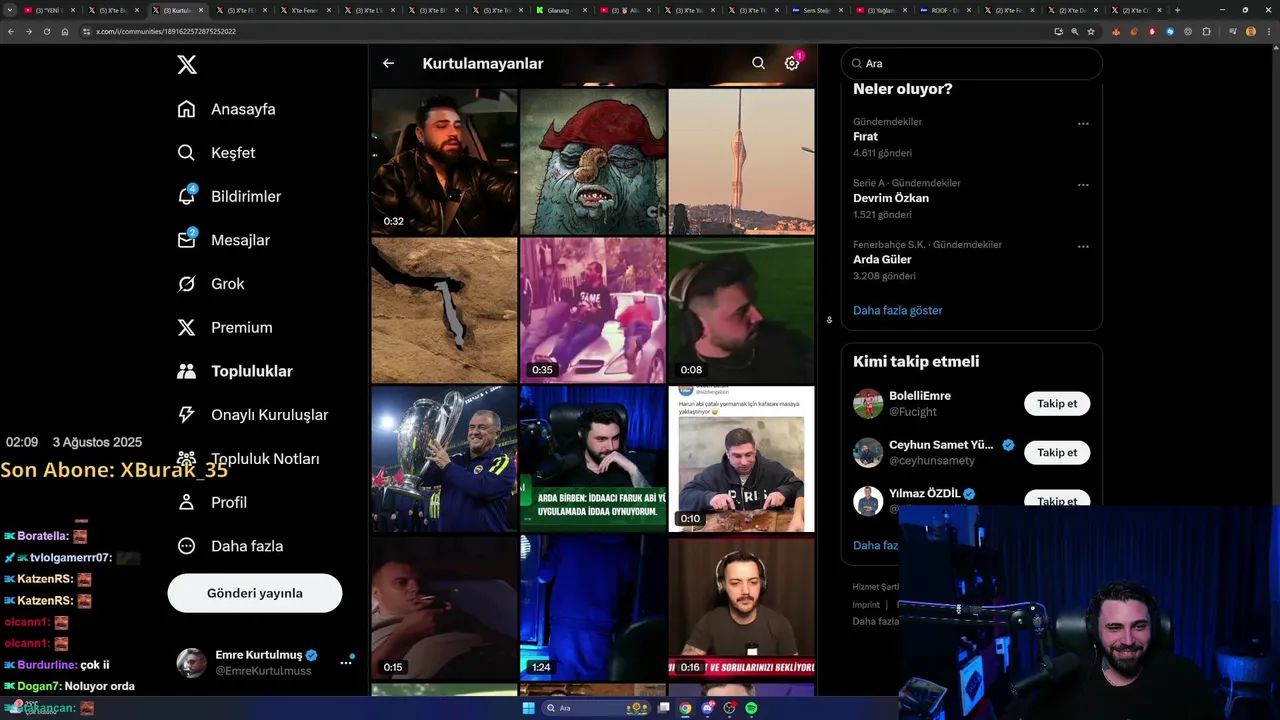Open the Devrim Özkan trending topic
Image resolution: width=1280 pixels, height=720 pixels.
click(x=891, y=198)
